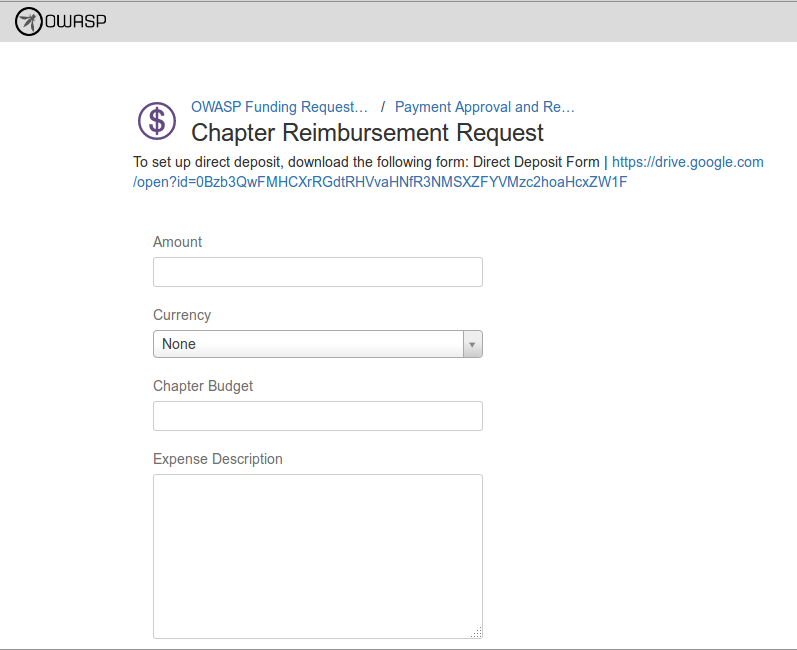Select the Chapter Budget label
Viewport: 797px width, 650px height.
203,386
